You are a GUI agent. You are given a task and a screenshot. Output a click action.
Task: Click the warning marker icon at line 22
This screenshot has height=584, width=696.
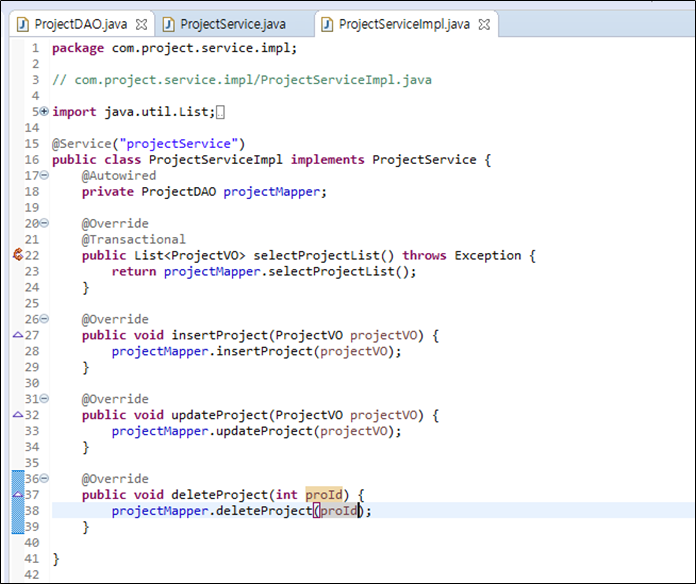pyautogui.click(x=18, y=255)
